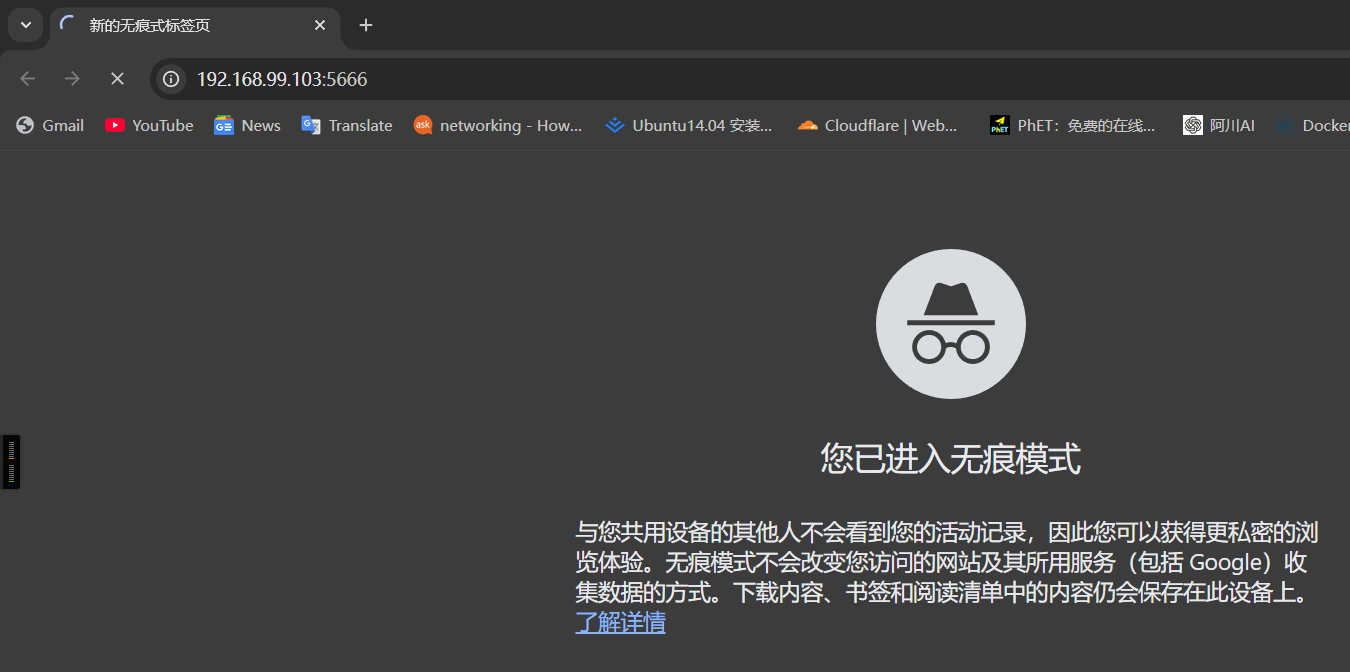The width and height of the screenshot is (1350, 672).
Task: Go forward with the right arrow
Action: point(72,78)
